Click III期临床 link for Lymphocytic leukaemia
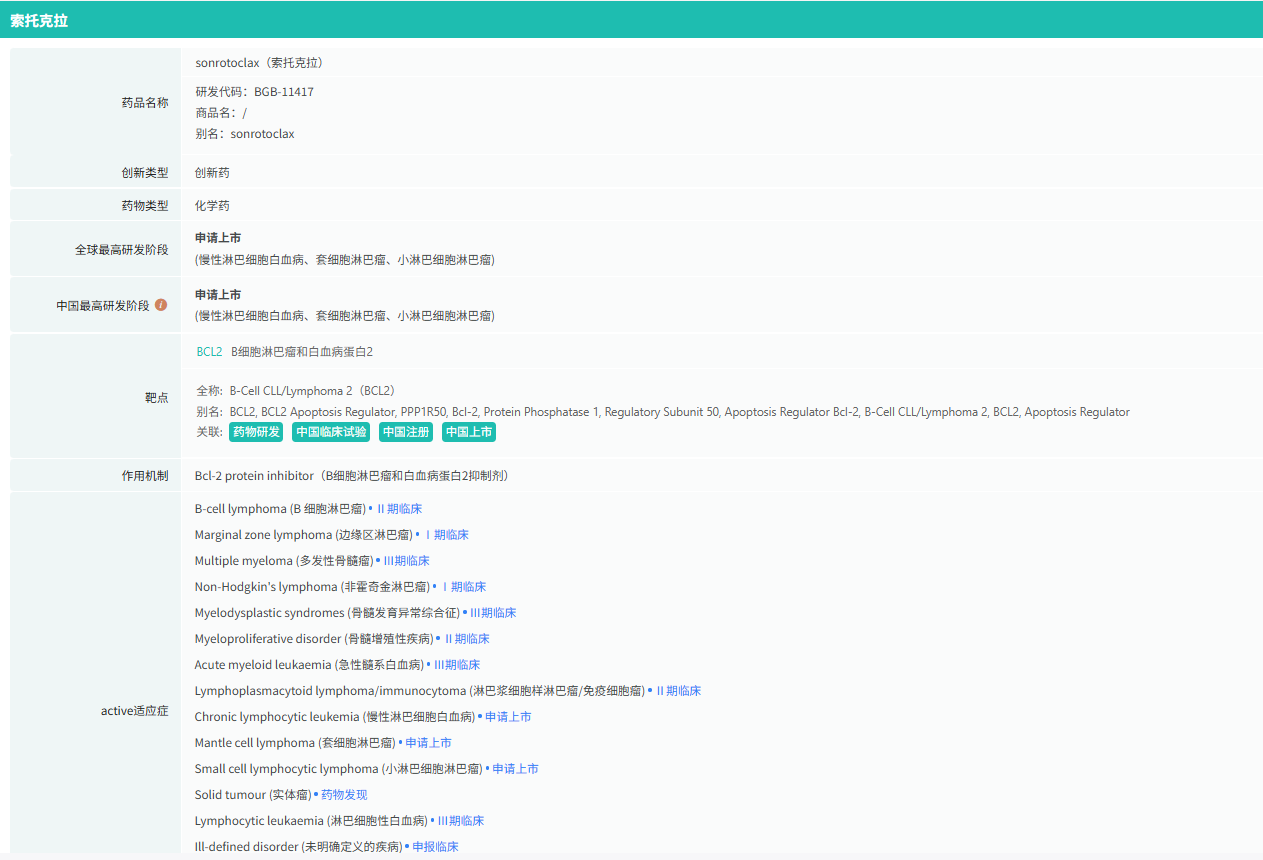 (461, 821)
